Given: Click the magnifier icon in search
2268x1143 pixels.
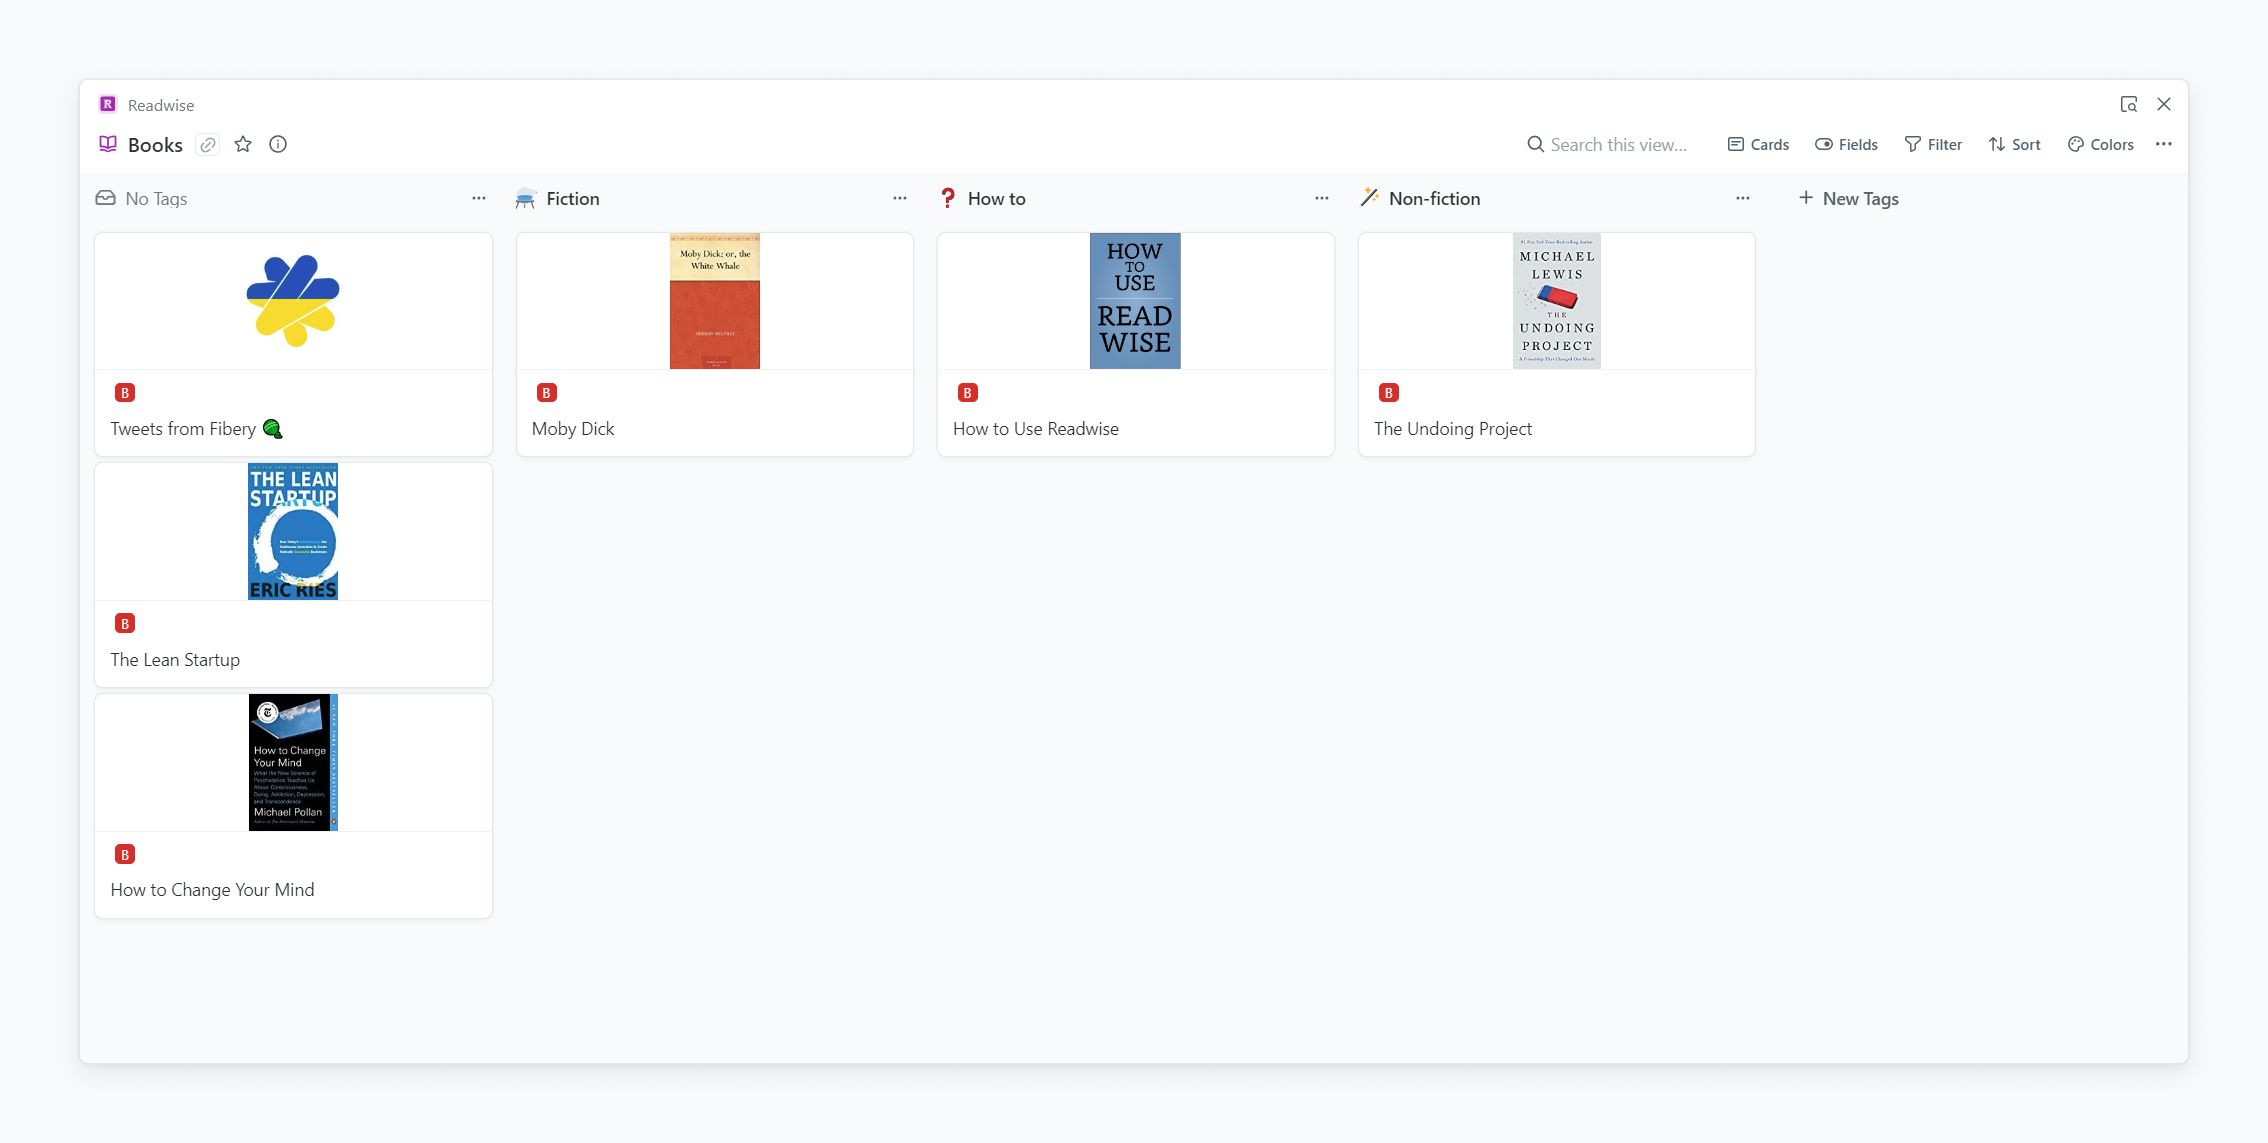Looking at the screenshot, I should [1535, 145].
